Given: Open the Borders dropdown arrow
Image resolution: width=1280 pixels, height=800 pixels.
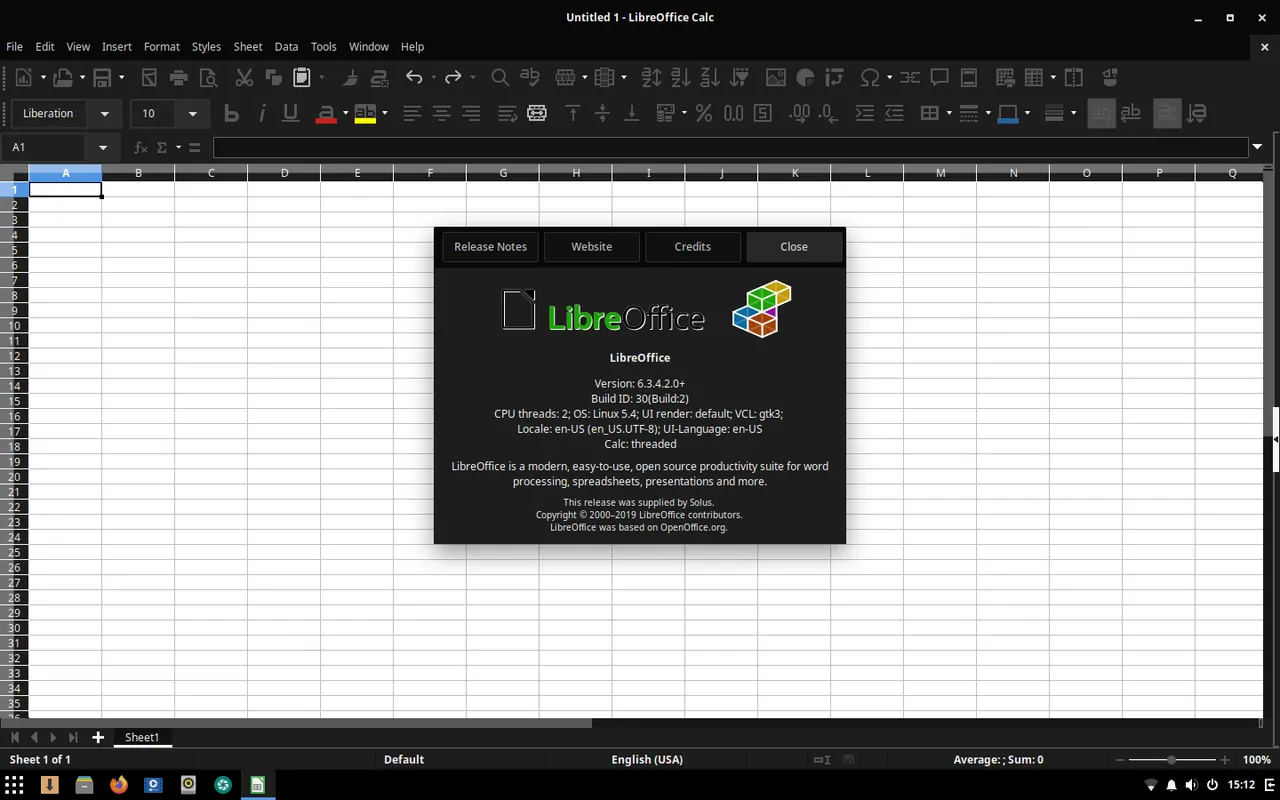Looking at the screenshot, I should (948, 113).
